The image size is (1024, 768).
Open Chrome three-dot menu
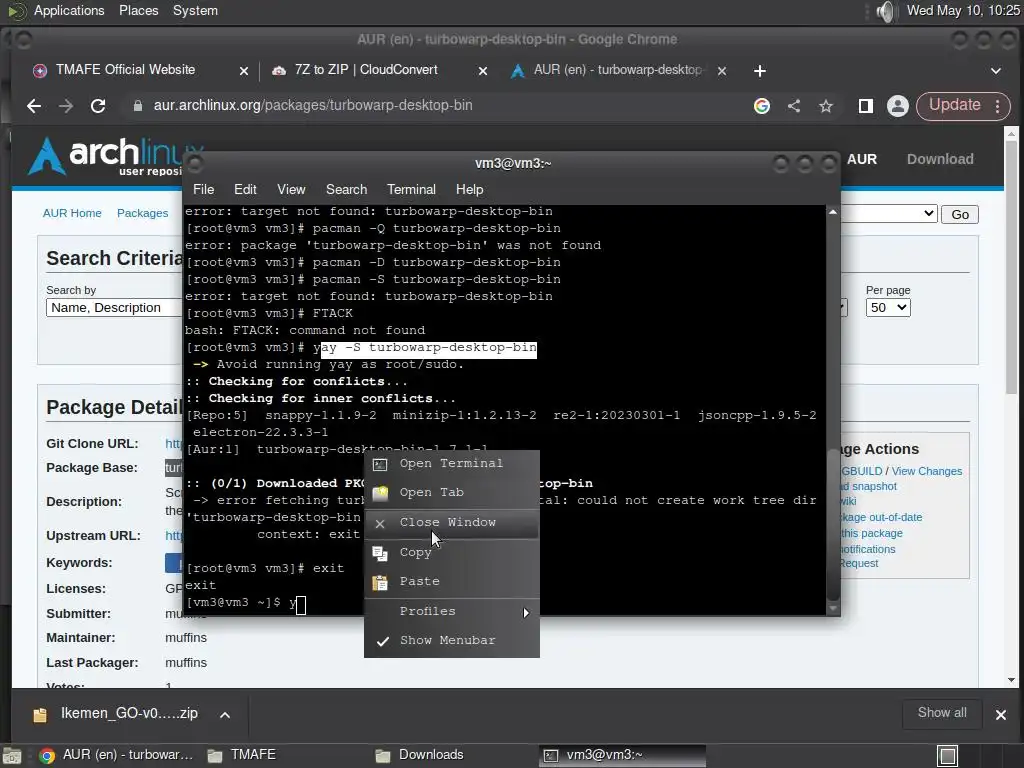[x=998, y=106]
